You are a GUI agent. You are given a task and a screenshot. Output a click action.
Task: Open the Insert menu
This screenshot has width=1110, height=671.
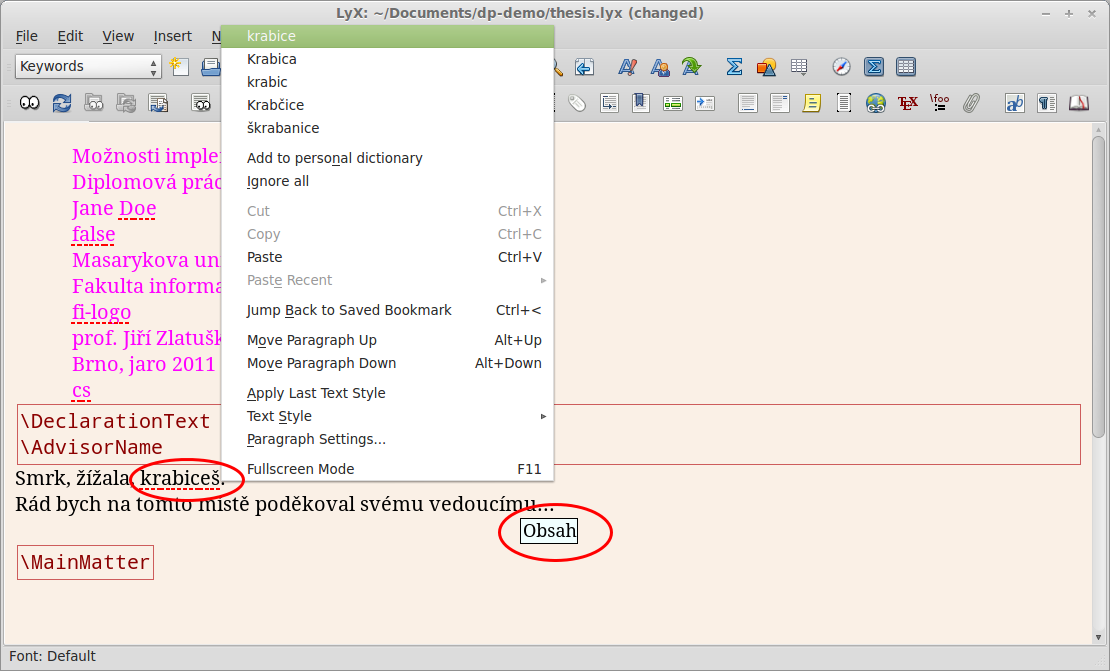(172, 36)
